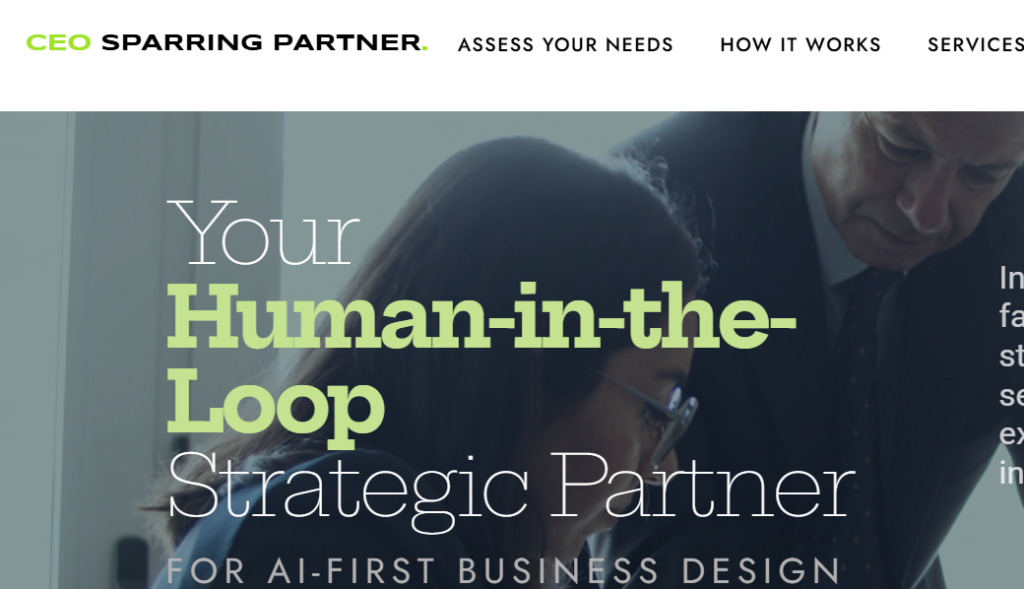1024x589 pixels.
Task: Click the "Strategic Partner" heading text
Action: pyautogui.click(x=511, y=488)
